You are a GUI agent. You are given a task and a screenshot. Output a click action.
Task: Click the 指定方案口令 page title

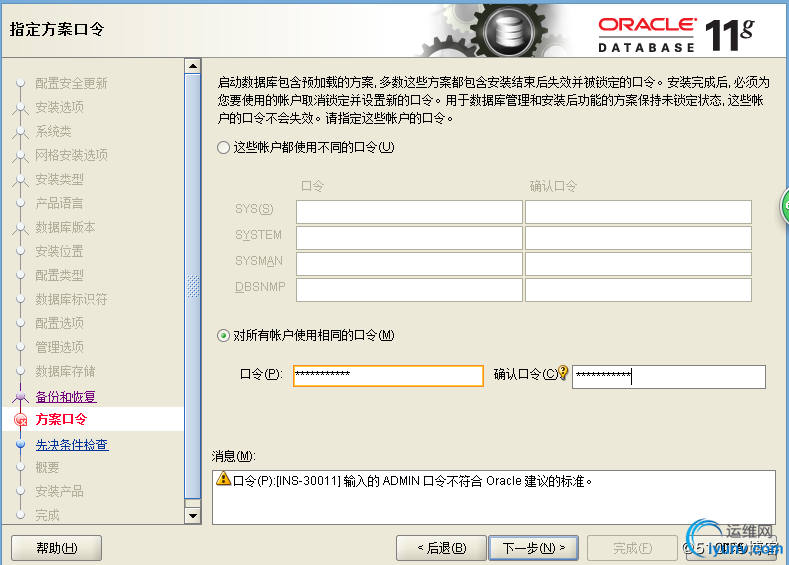pyautogui.click(x=56, y=29)
